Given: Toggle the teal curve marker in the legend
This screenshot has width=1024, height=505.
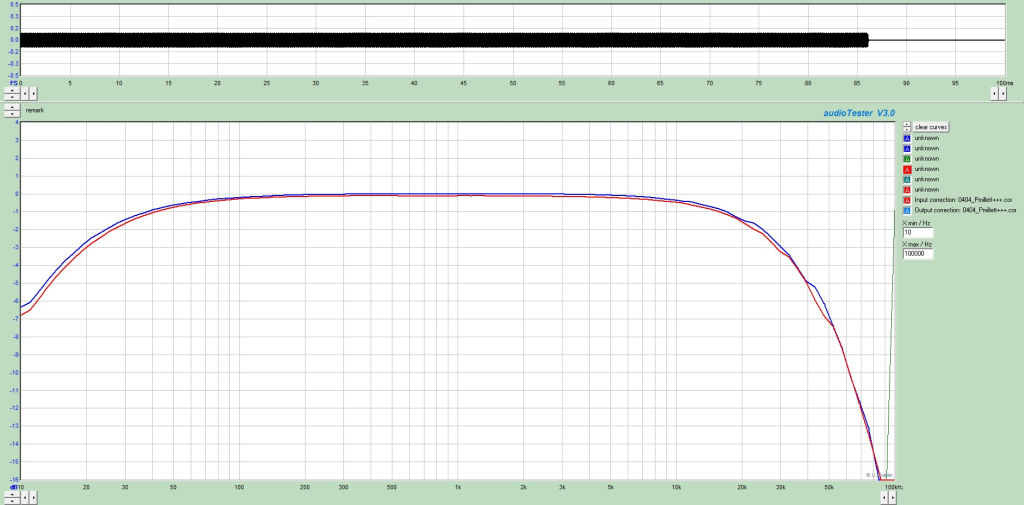Looking at the screenshot, I should [x=908, y=180].
